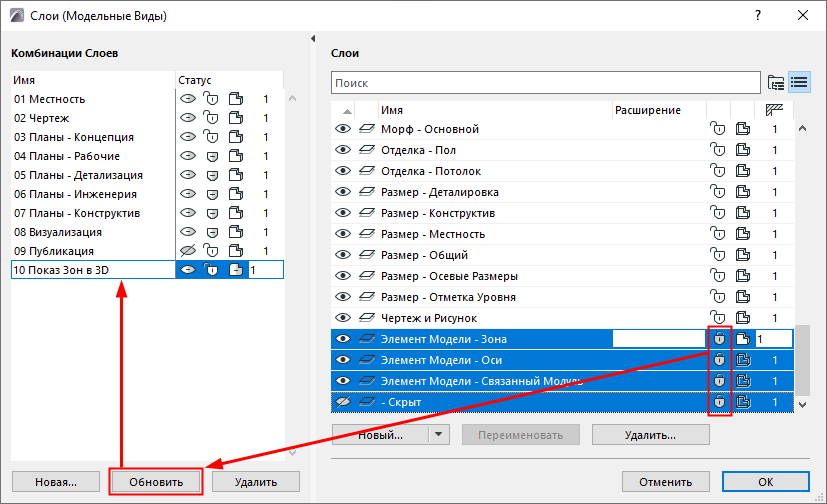Click layer type icon of Размер - Конструктив
The image size is (827, 504).
(x=367, y=213)
